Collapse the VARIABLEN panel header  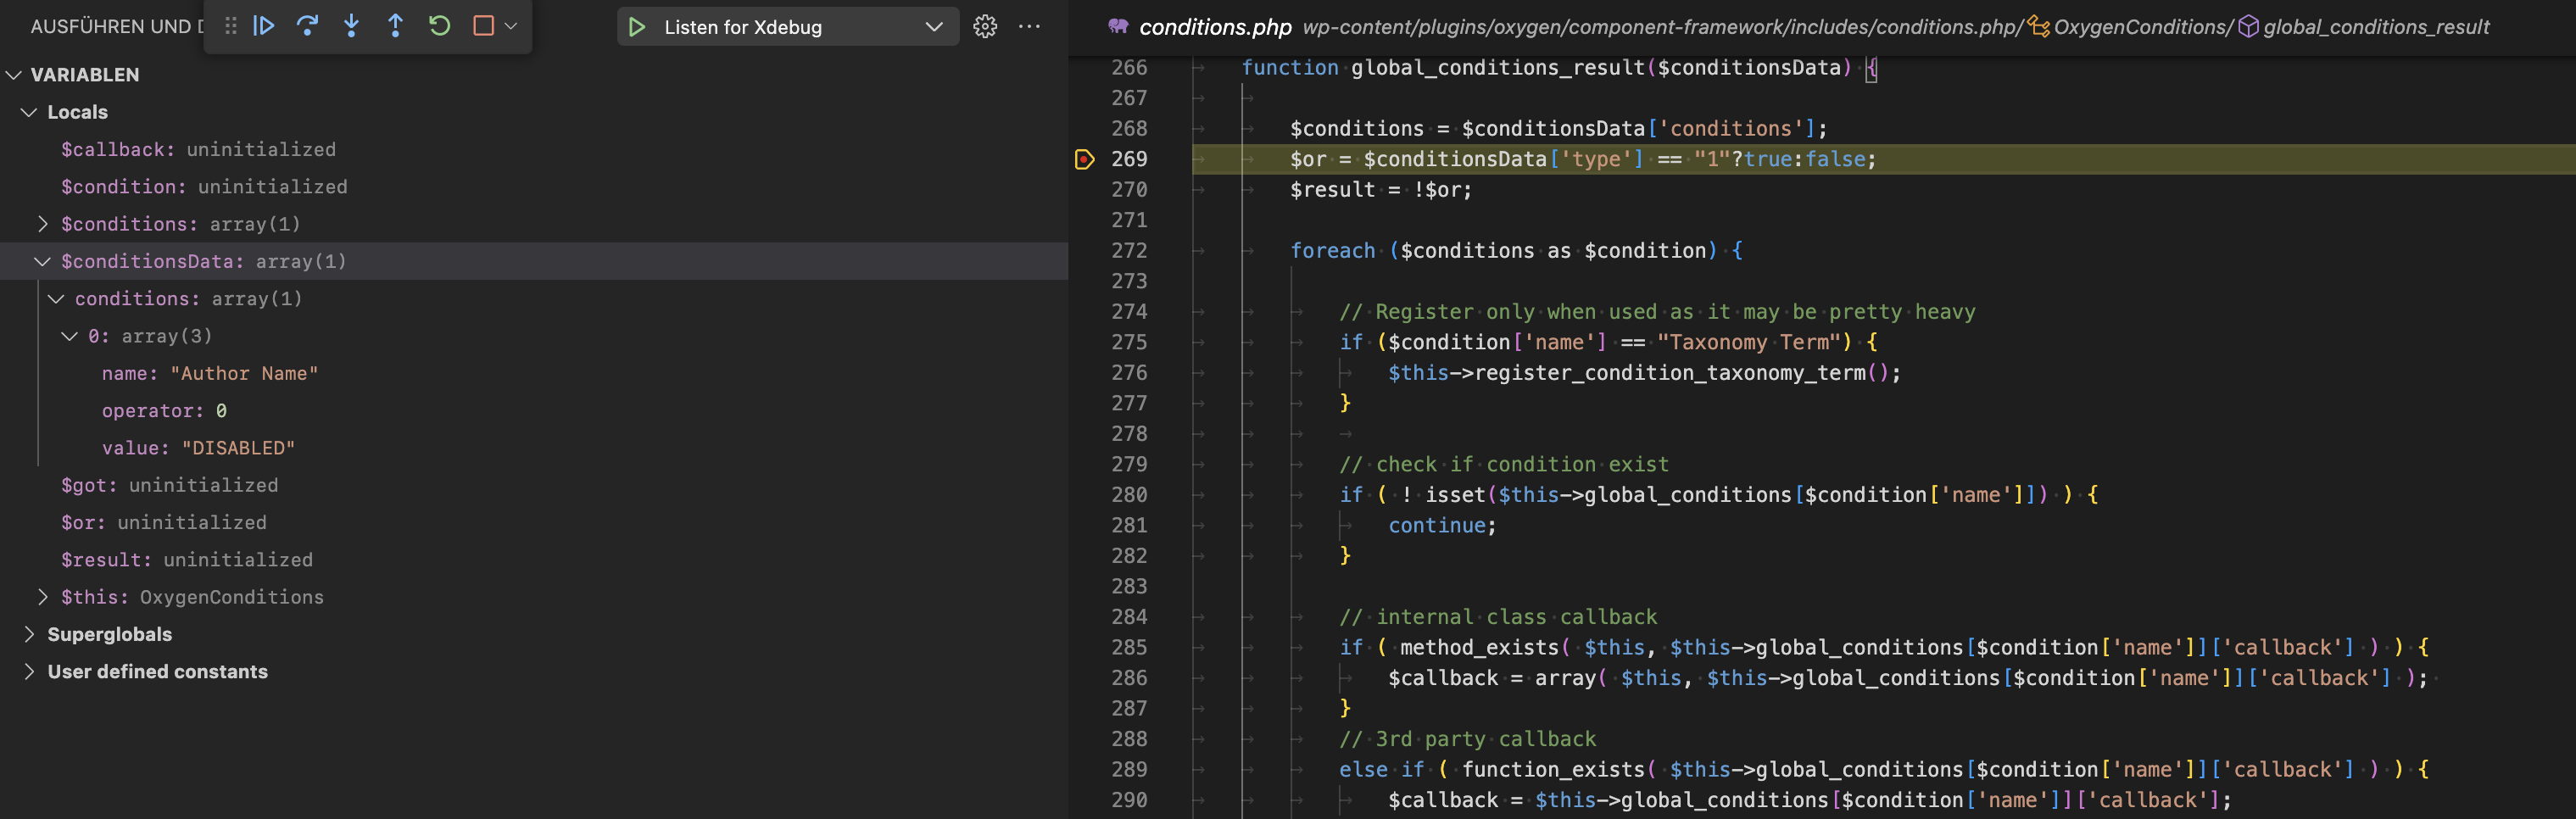click(x=14, y=74)
